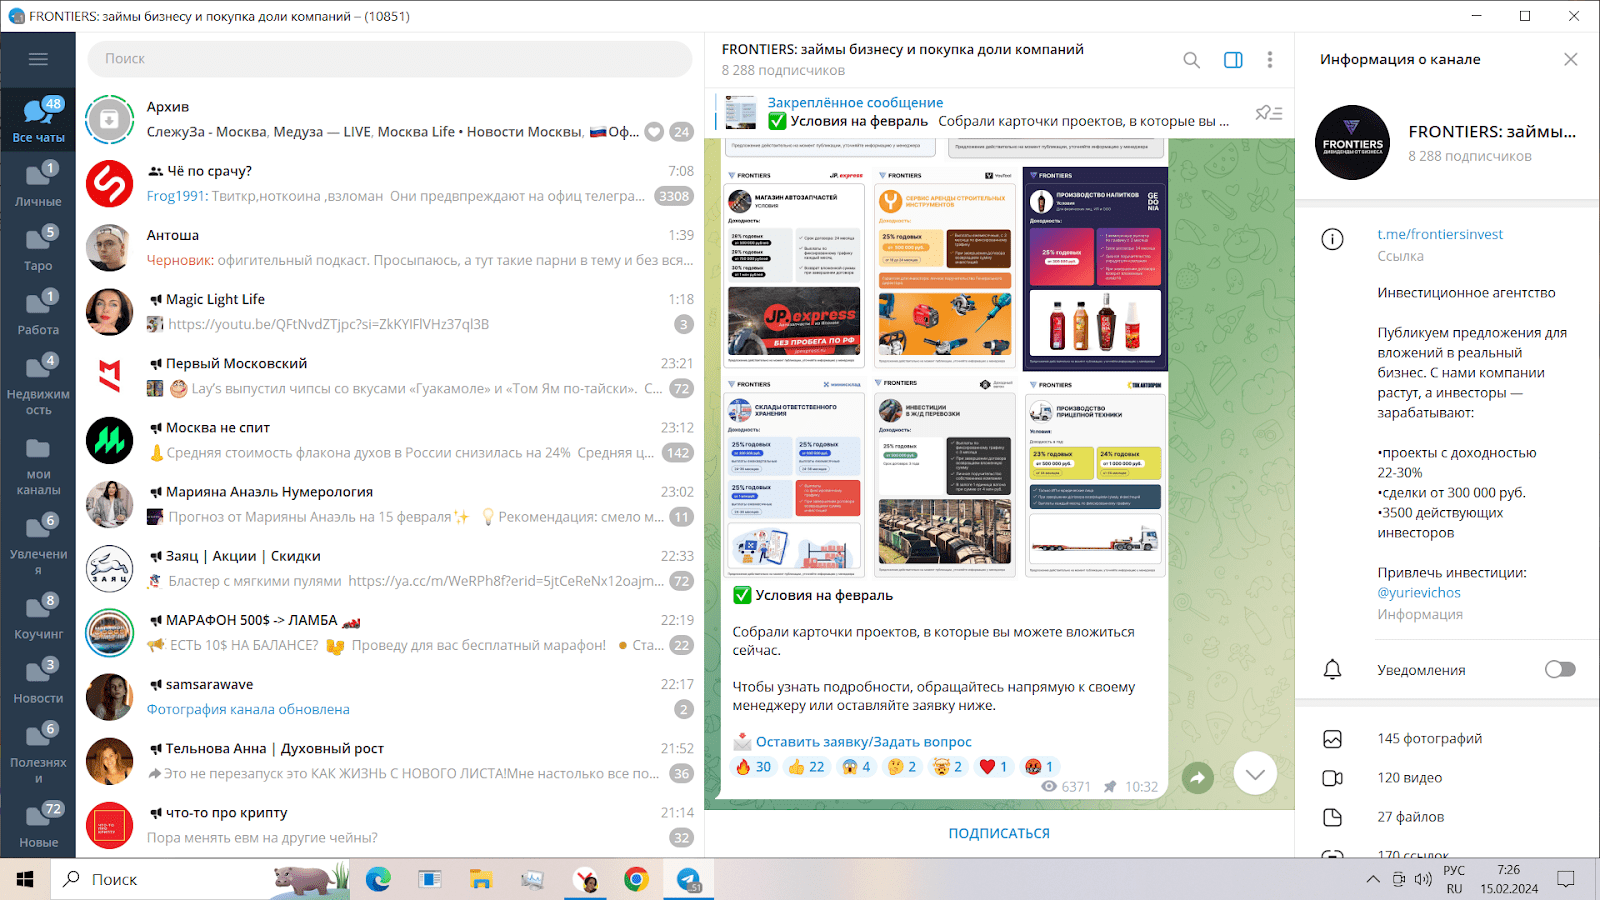Open the hamburger main menu

pos(38,59)
